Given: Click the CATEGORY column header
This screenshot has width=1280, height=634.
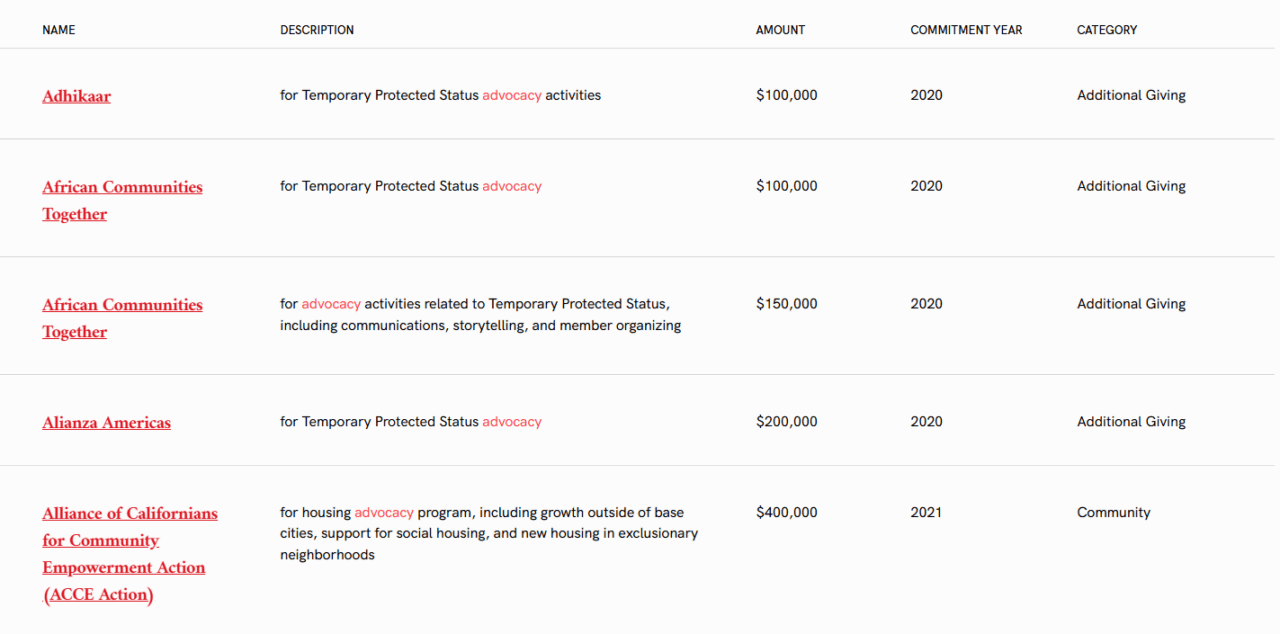Looking at the screenshot, I should click(1106, 30).
